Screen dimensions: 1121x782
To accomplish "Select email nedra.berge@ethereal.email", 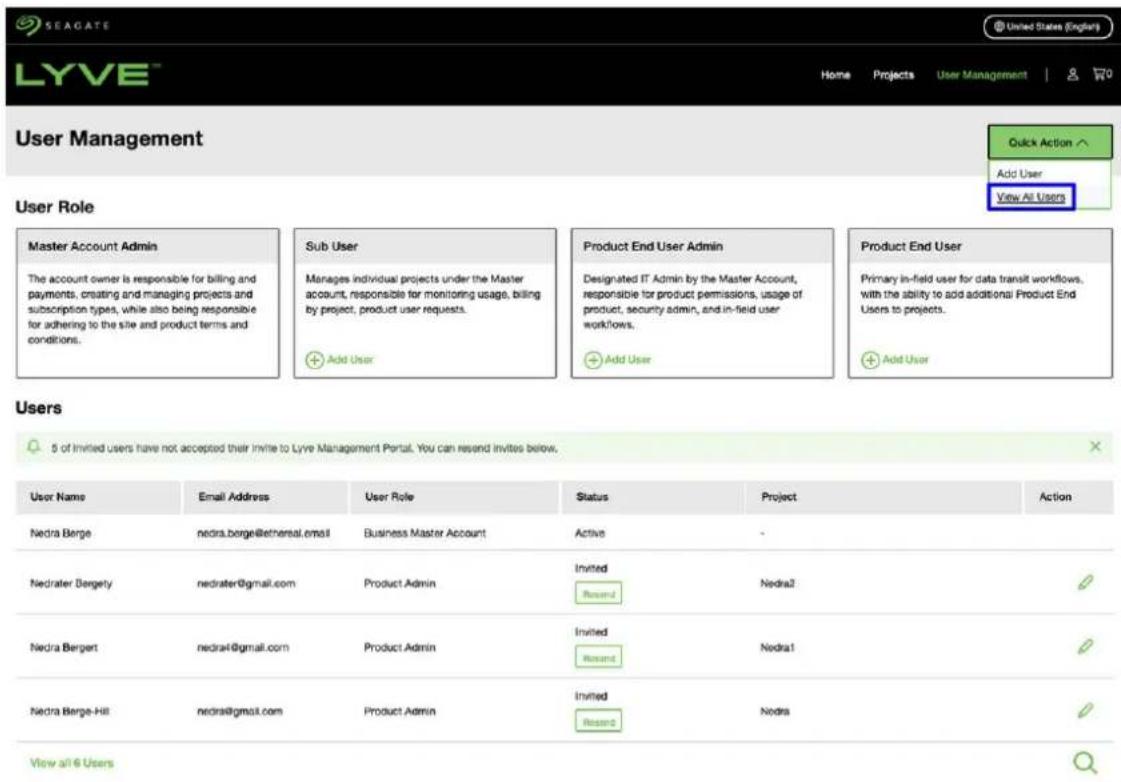I will pyautogui.click(x=263, y=533).
